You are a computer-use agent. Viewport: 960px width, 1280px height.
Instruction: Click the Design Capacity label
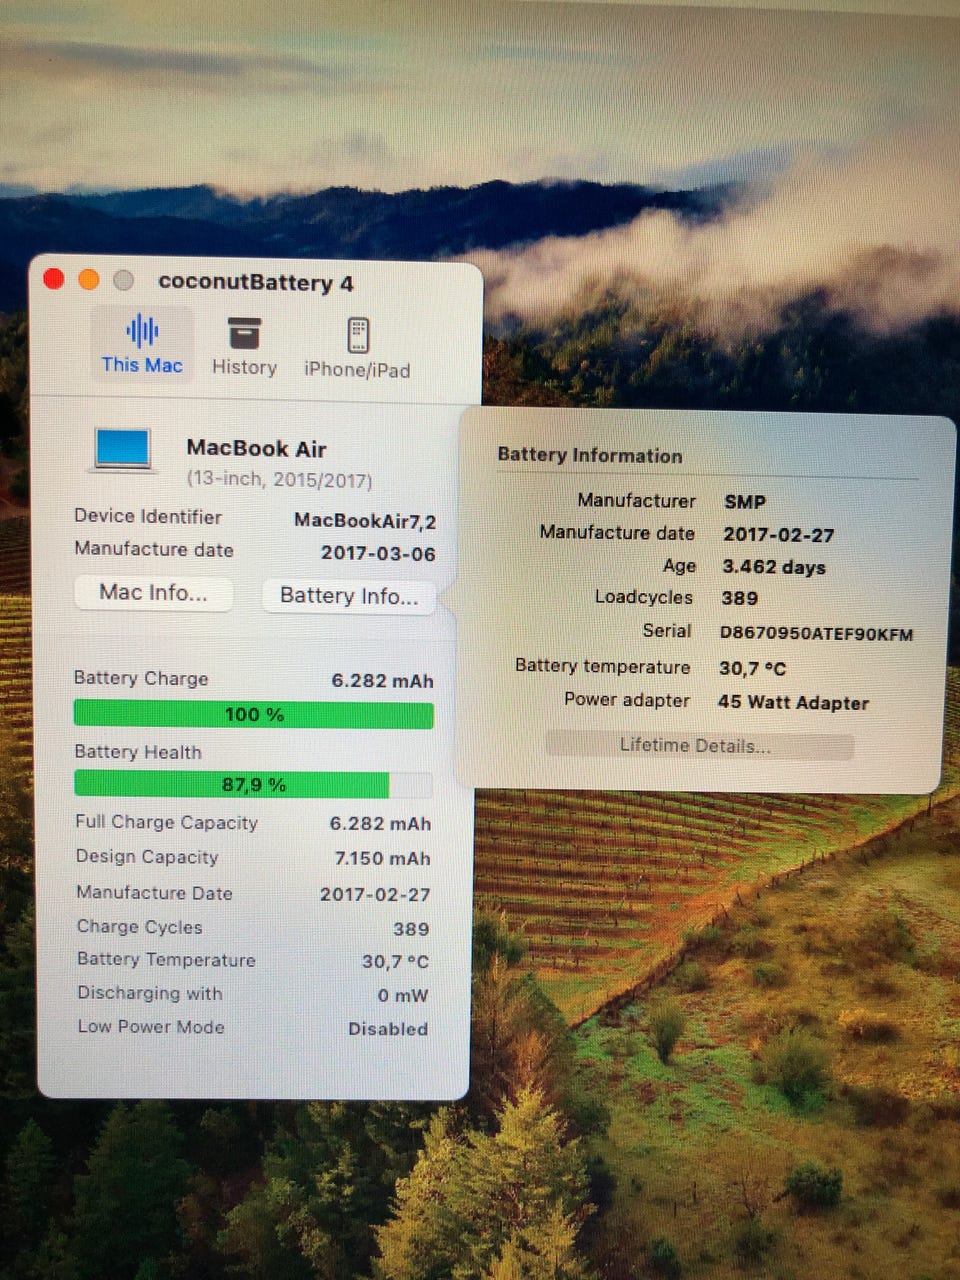147,857
